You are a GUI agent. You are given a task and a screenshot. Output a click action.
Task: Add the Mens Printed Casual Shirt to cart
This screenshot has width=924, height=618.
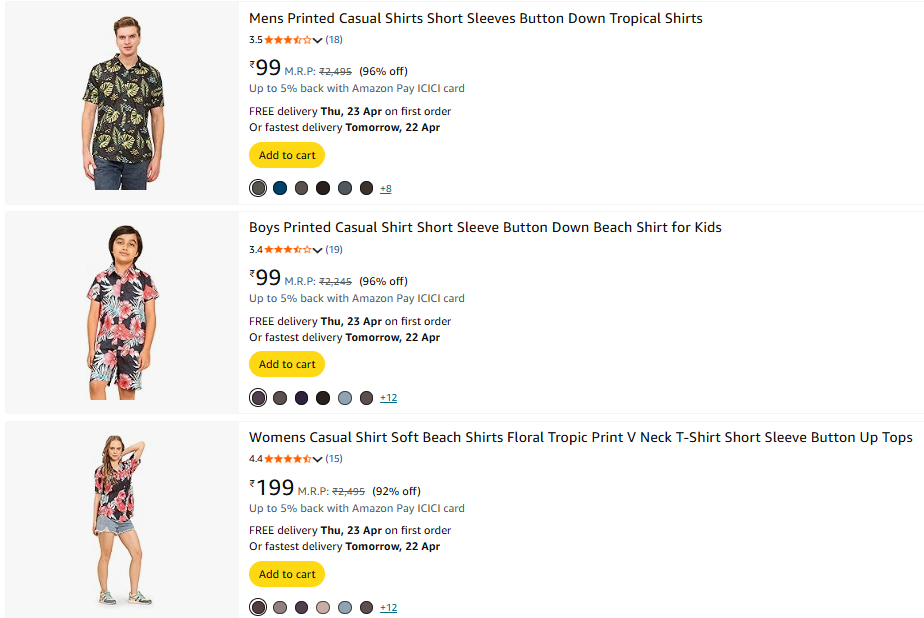pyautogui.click(x=287, y=155)
